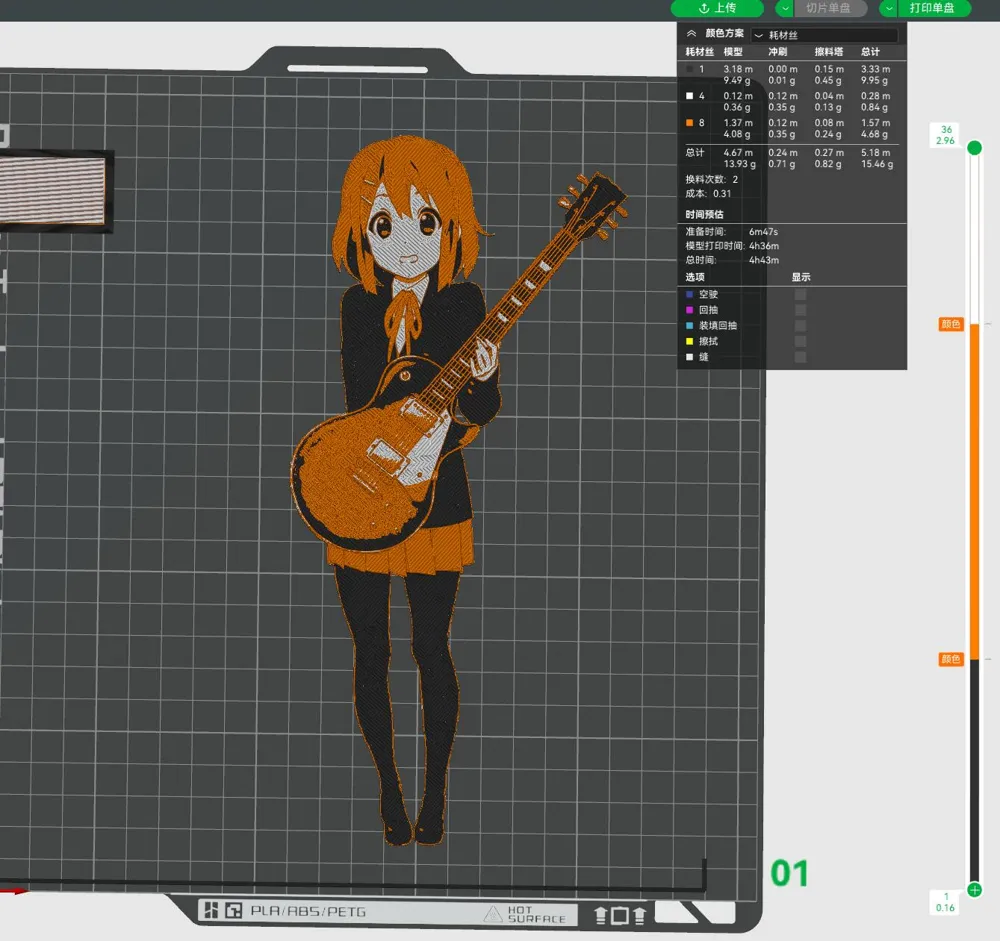Click the 打印单盘 print plate button
The image size is (1000, 941).
934,8
